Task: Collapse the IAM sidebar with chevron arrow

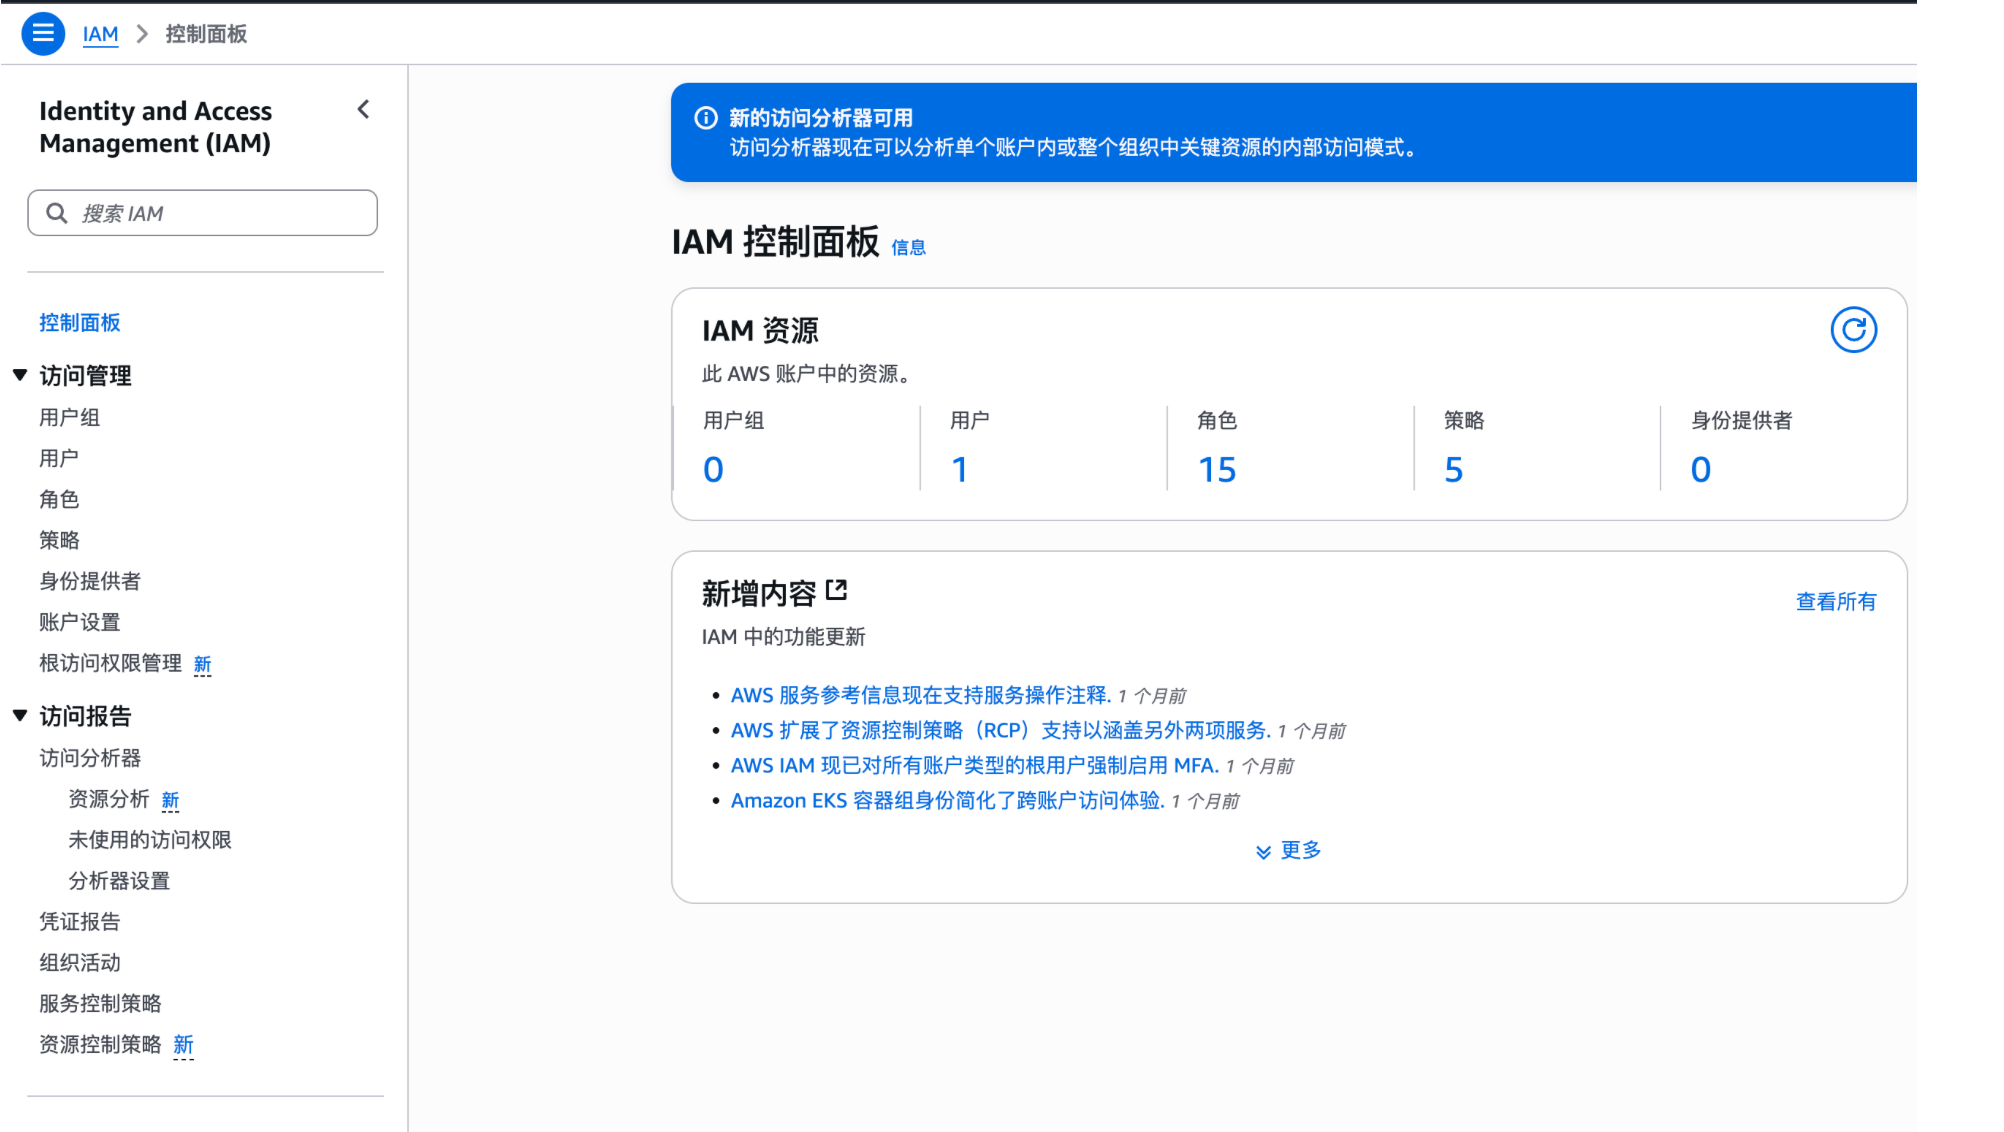Action: tap(364, 110)
